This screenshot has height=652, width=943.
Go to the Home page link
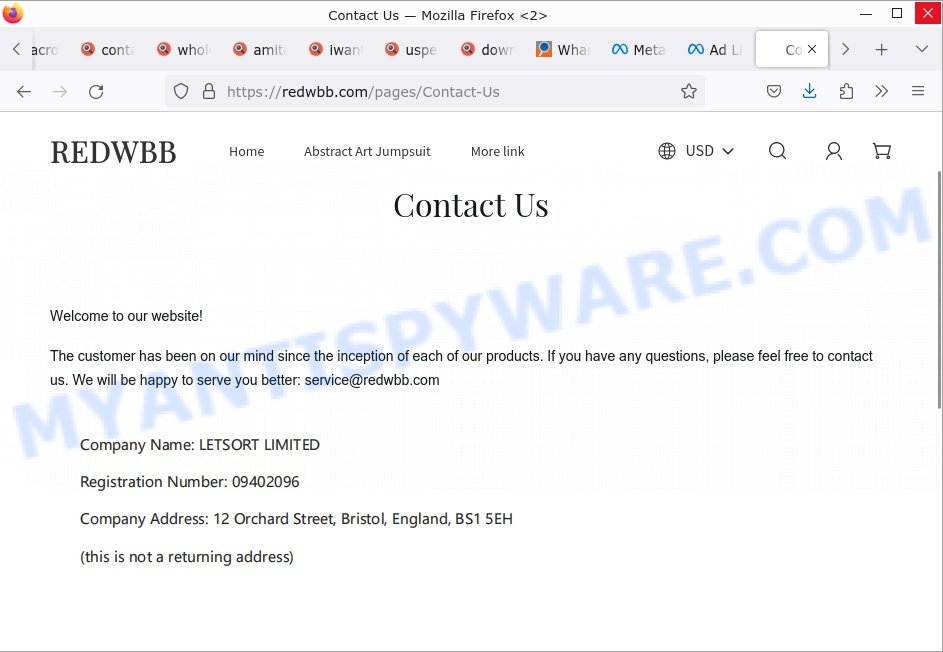click(x=247, y=152)
